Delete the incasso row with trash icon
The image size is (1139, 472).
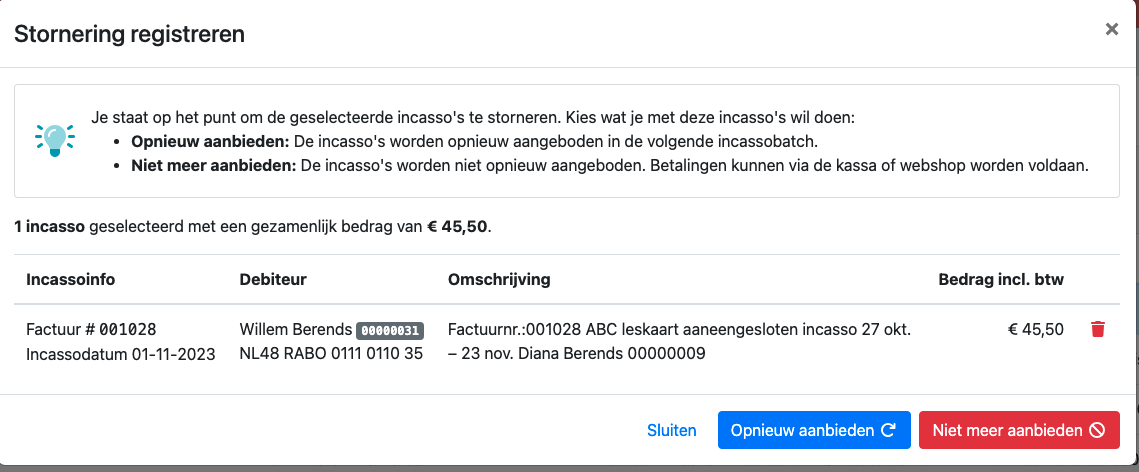tap(1098, 329)
